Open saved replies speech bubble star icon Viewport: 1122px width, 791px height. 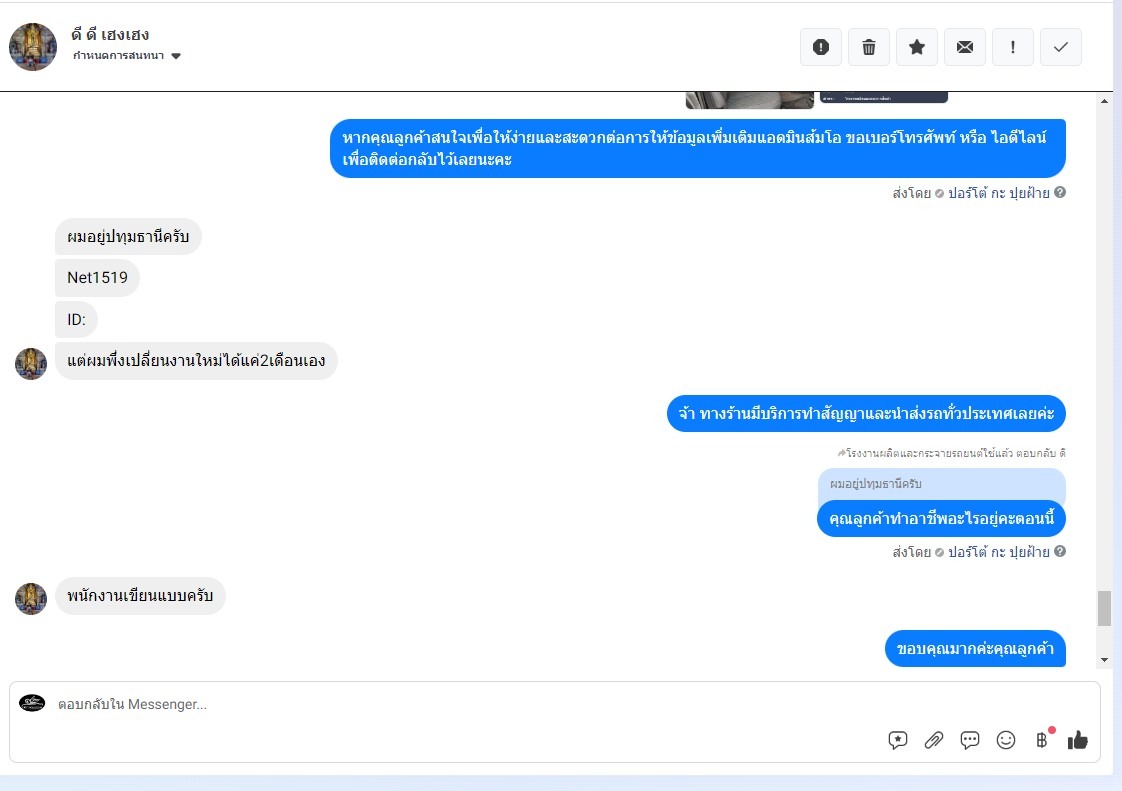click(897, 740)
